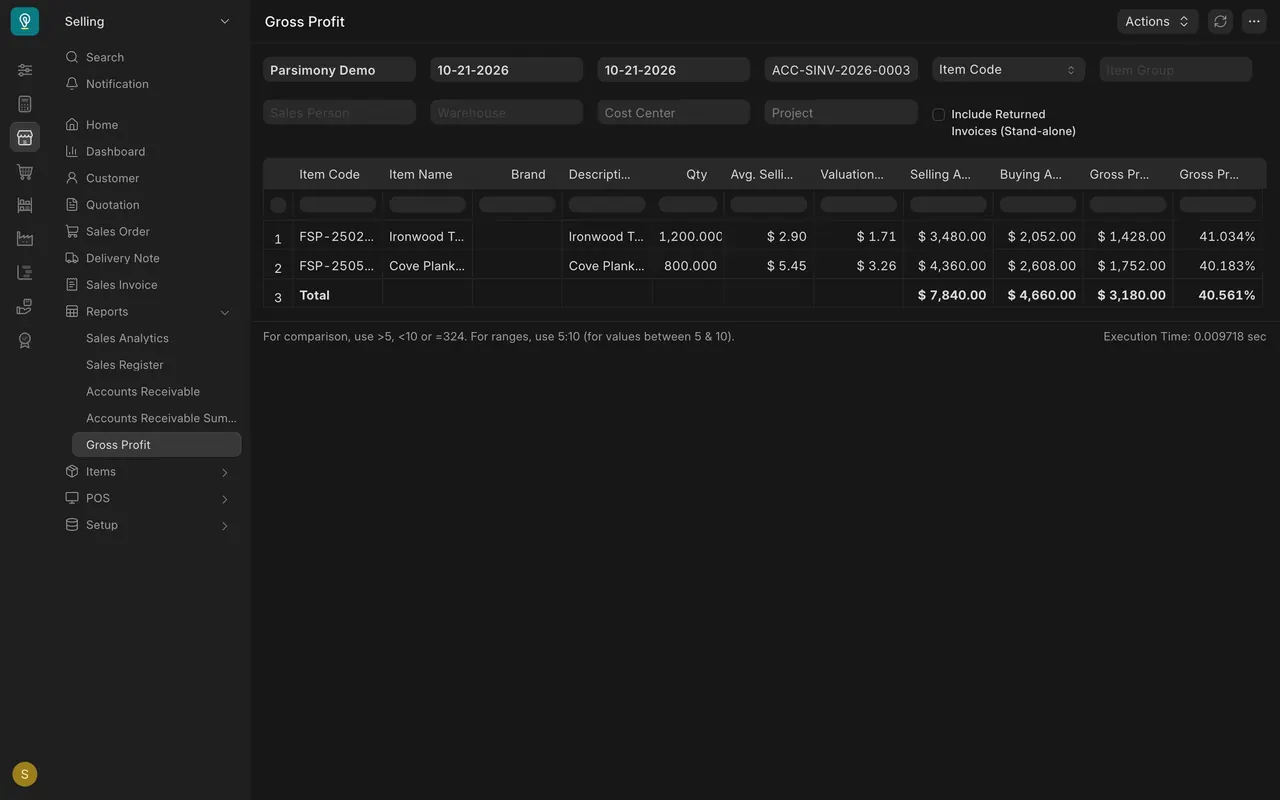Screen dimensions: 1280x800
Task: Open the Projects gantt chart module icon
Action: point(25,273)
